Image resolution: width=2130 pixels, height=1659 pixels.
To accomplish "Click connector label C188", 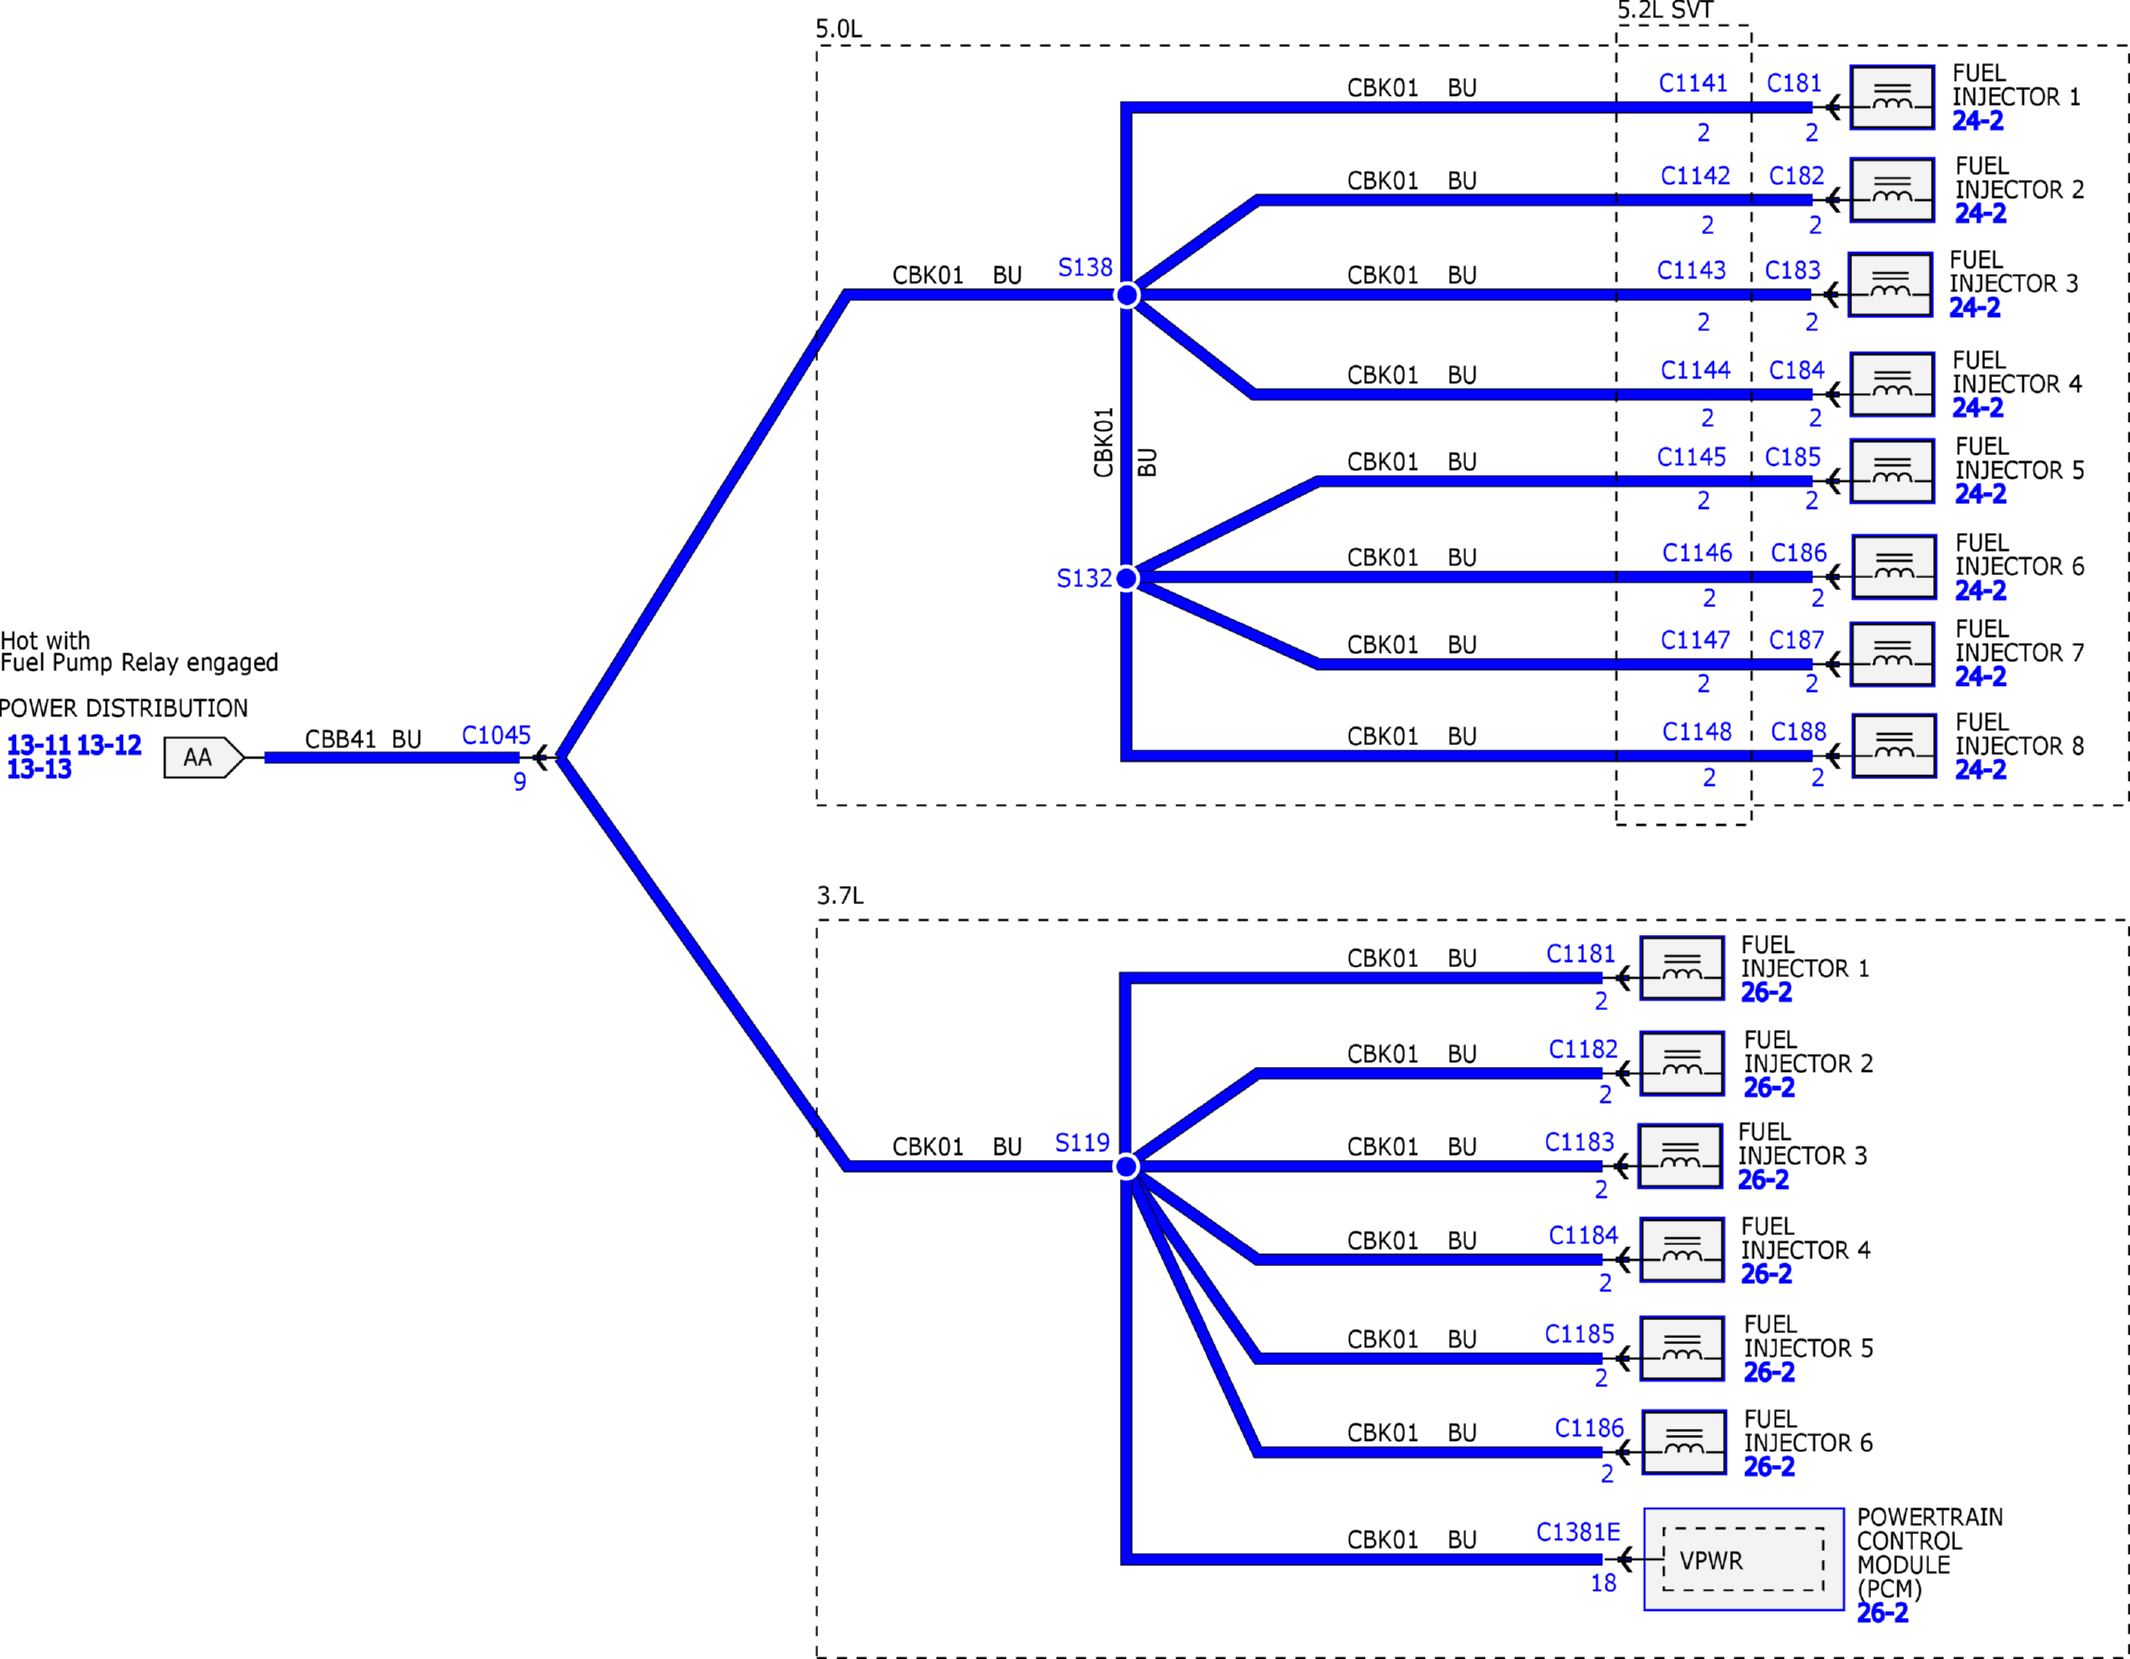I will pos(1798,732).
